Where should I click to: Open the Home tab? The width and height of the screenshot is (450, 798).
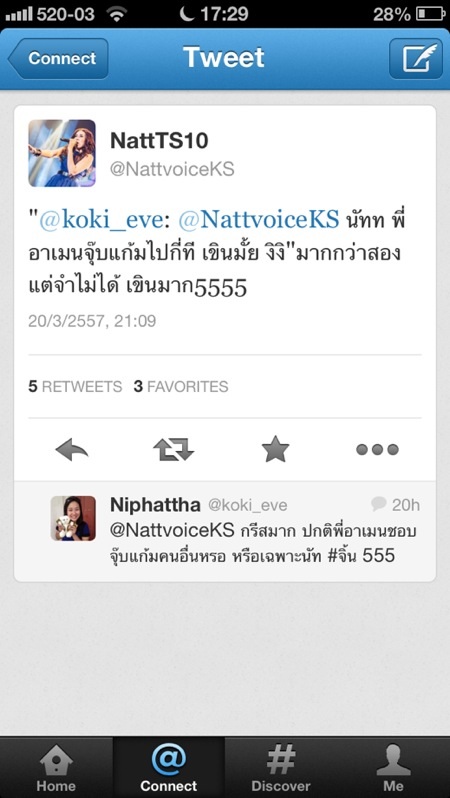coord(56,767)
